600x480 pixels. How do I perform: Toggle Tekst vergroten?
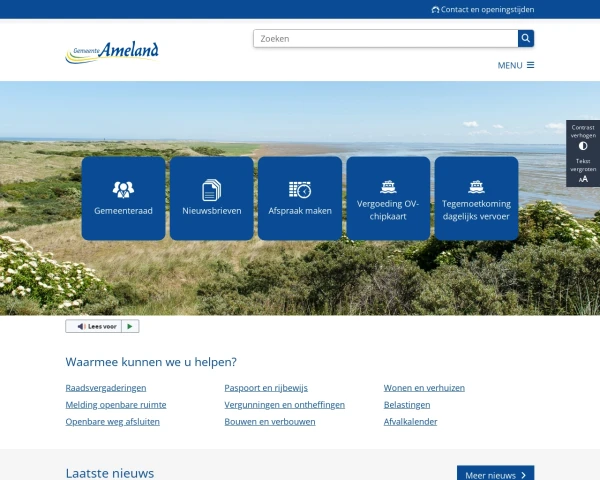583,170
